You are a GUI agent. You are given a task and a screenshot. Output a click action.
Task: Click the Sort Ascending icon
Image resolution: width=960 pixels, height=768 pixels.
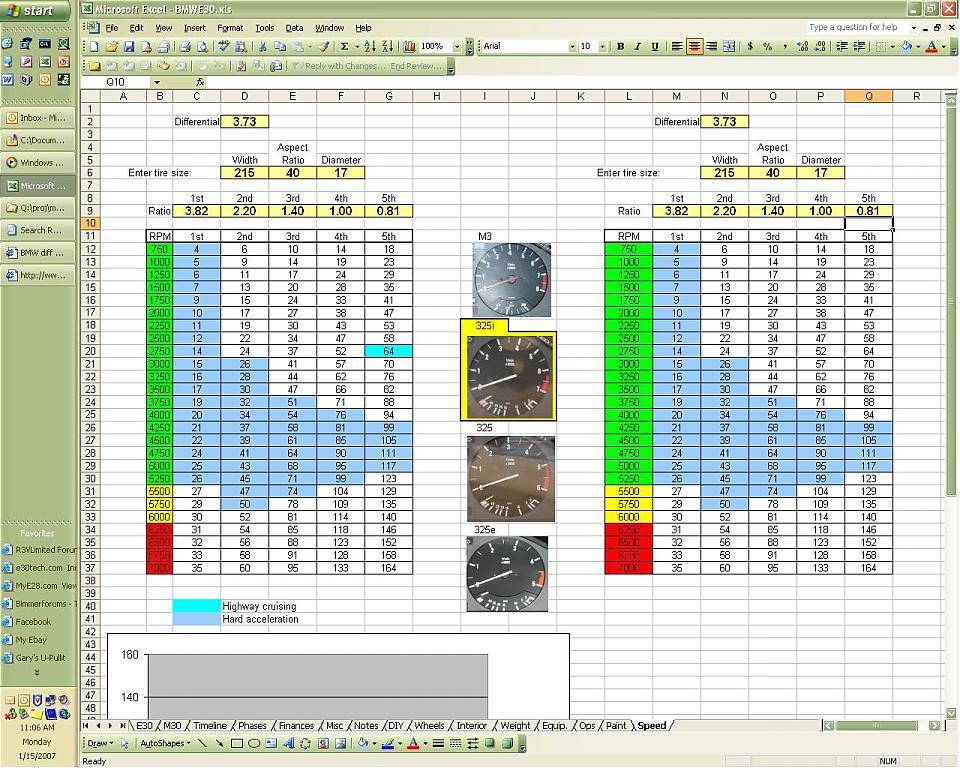coord(369,46)
